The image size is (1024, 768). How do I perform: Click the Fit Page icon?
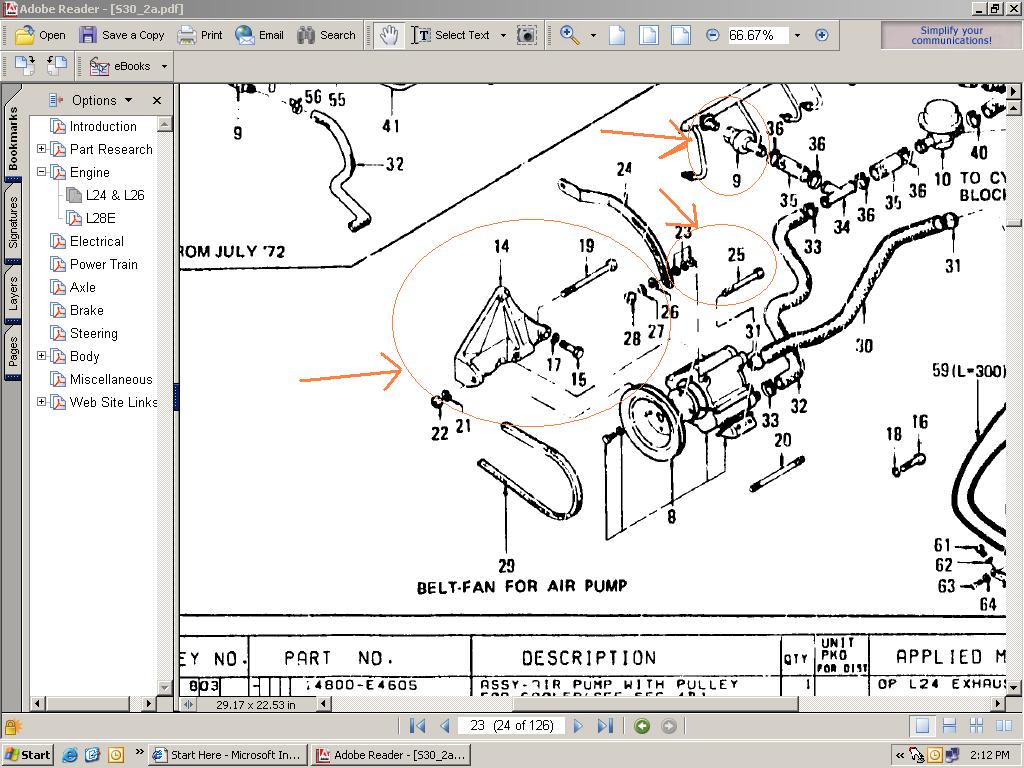(648, 35)
